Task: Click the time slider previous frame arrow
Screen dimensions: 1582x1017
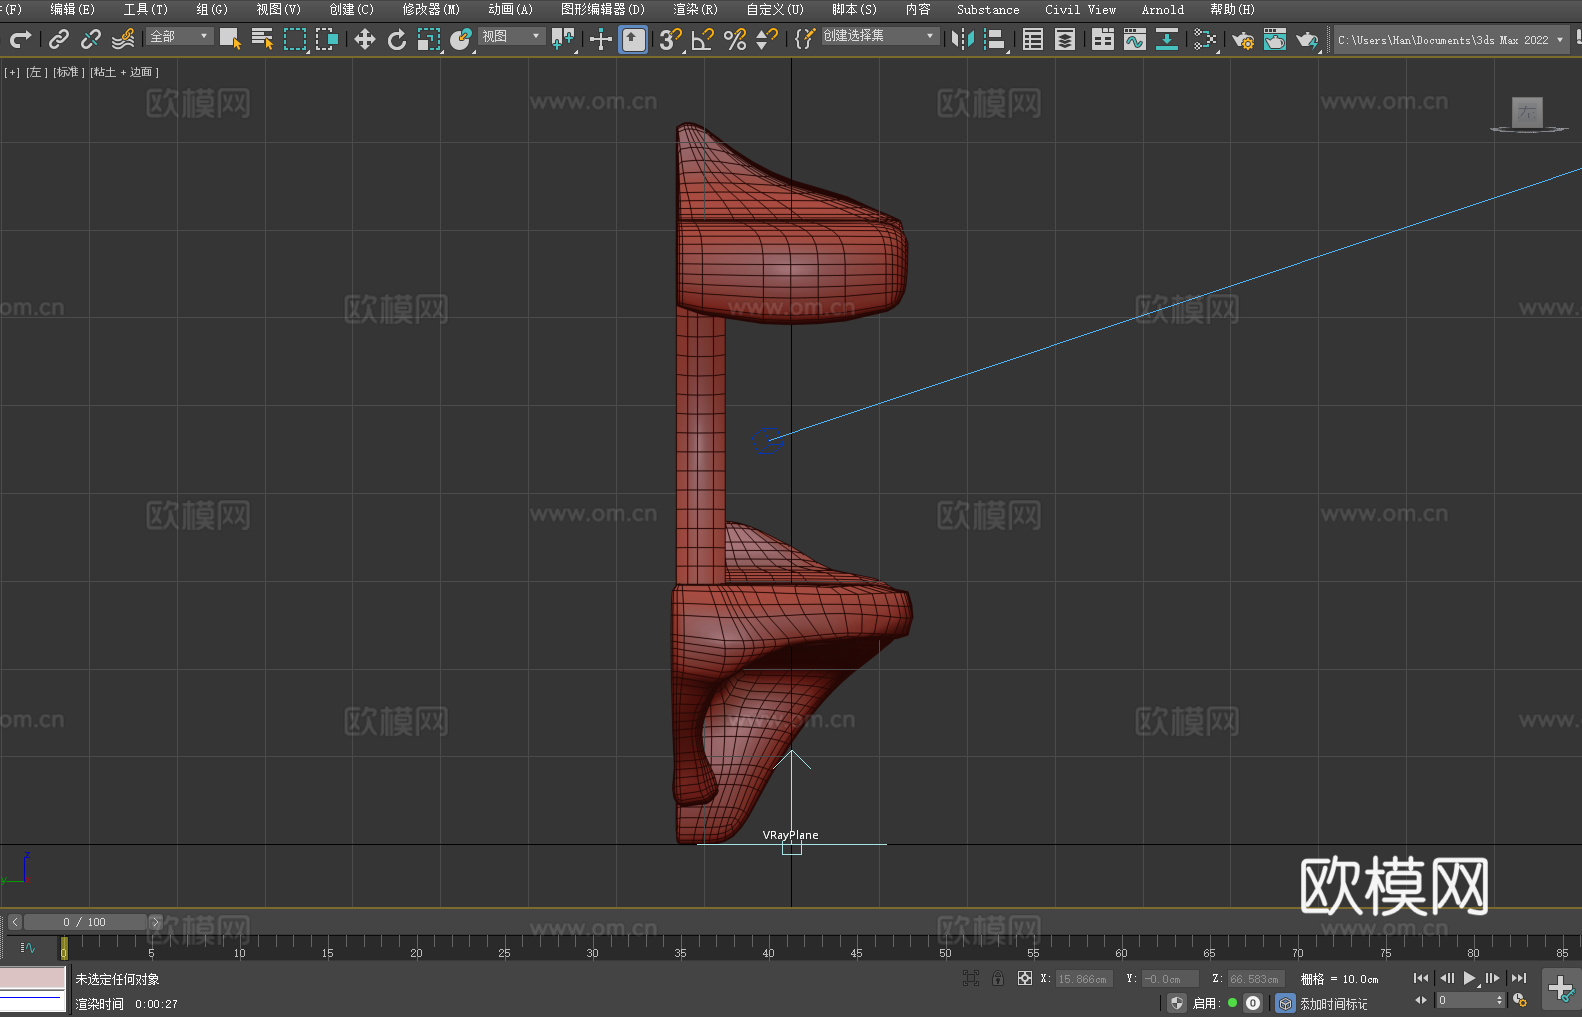Action: point(15,922)
